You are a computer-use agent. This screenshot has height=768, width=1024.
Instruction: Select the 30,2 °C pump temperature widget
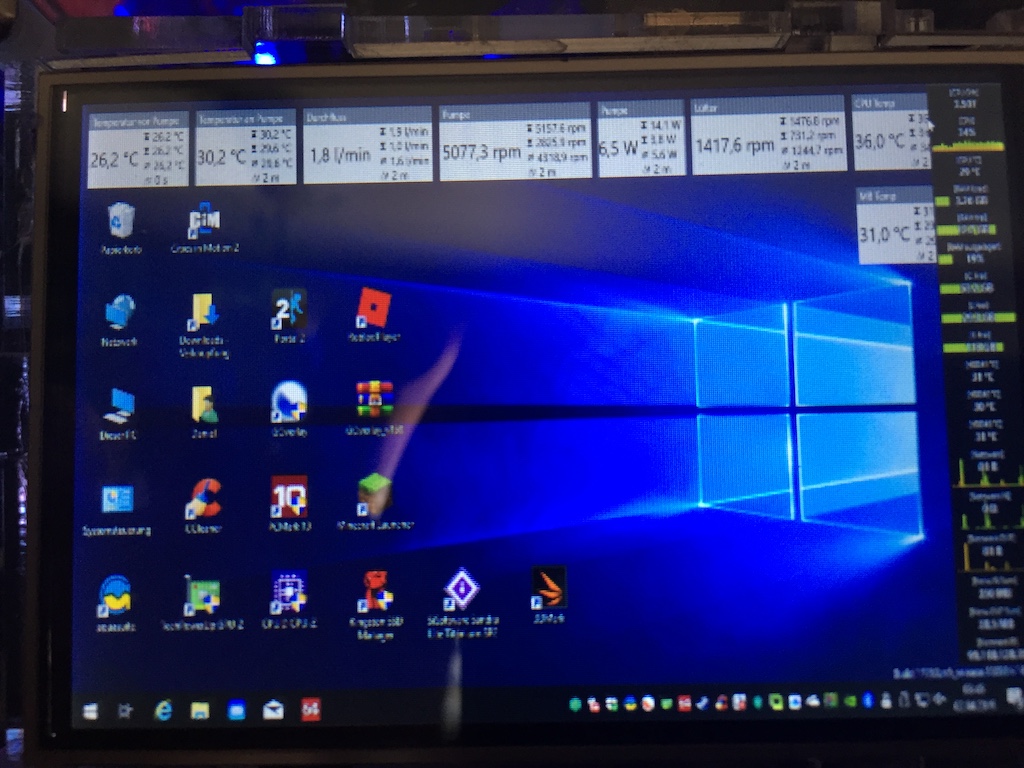click(x=246, y=147)
